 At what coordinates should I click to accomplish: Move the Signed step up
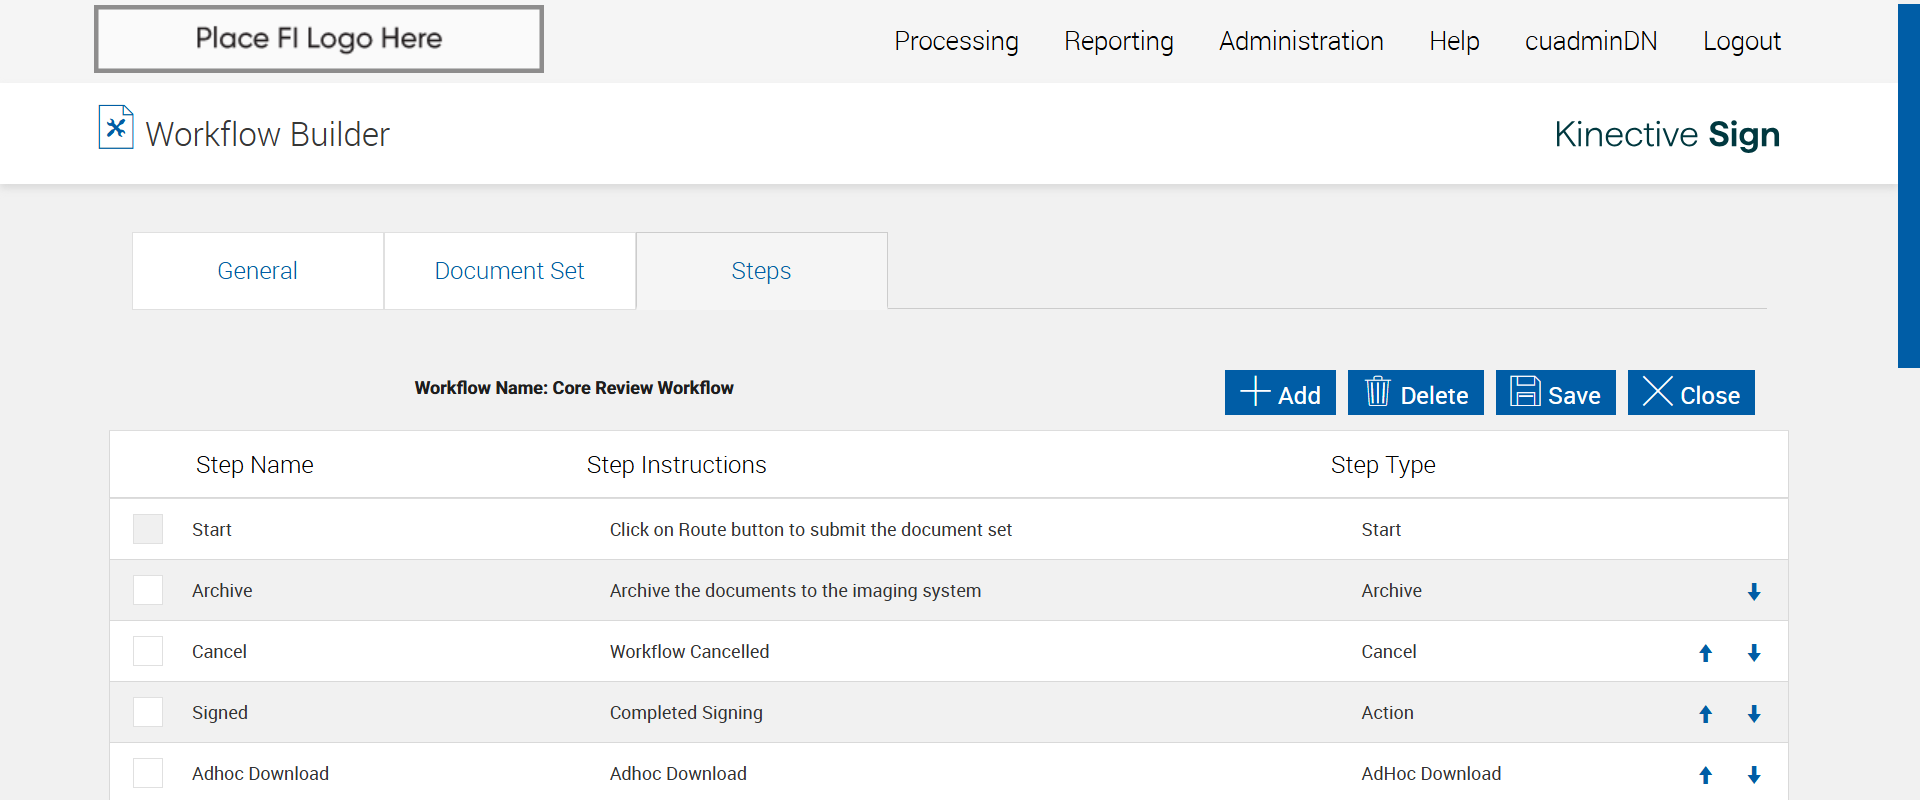1706,714
